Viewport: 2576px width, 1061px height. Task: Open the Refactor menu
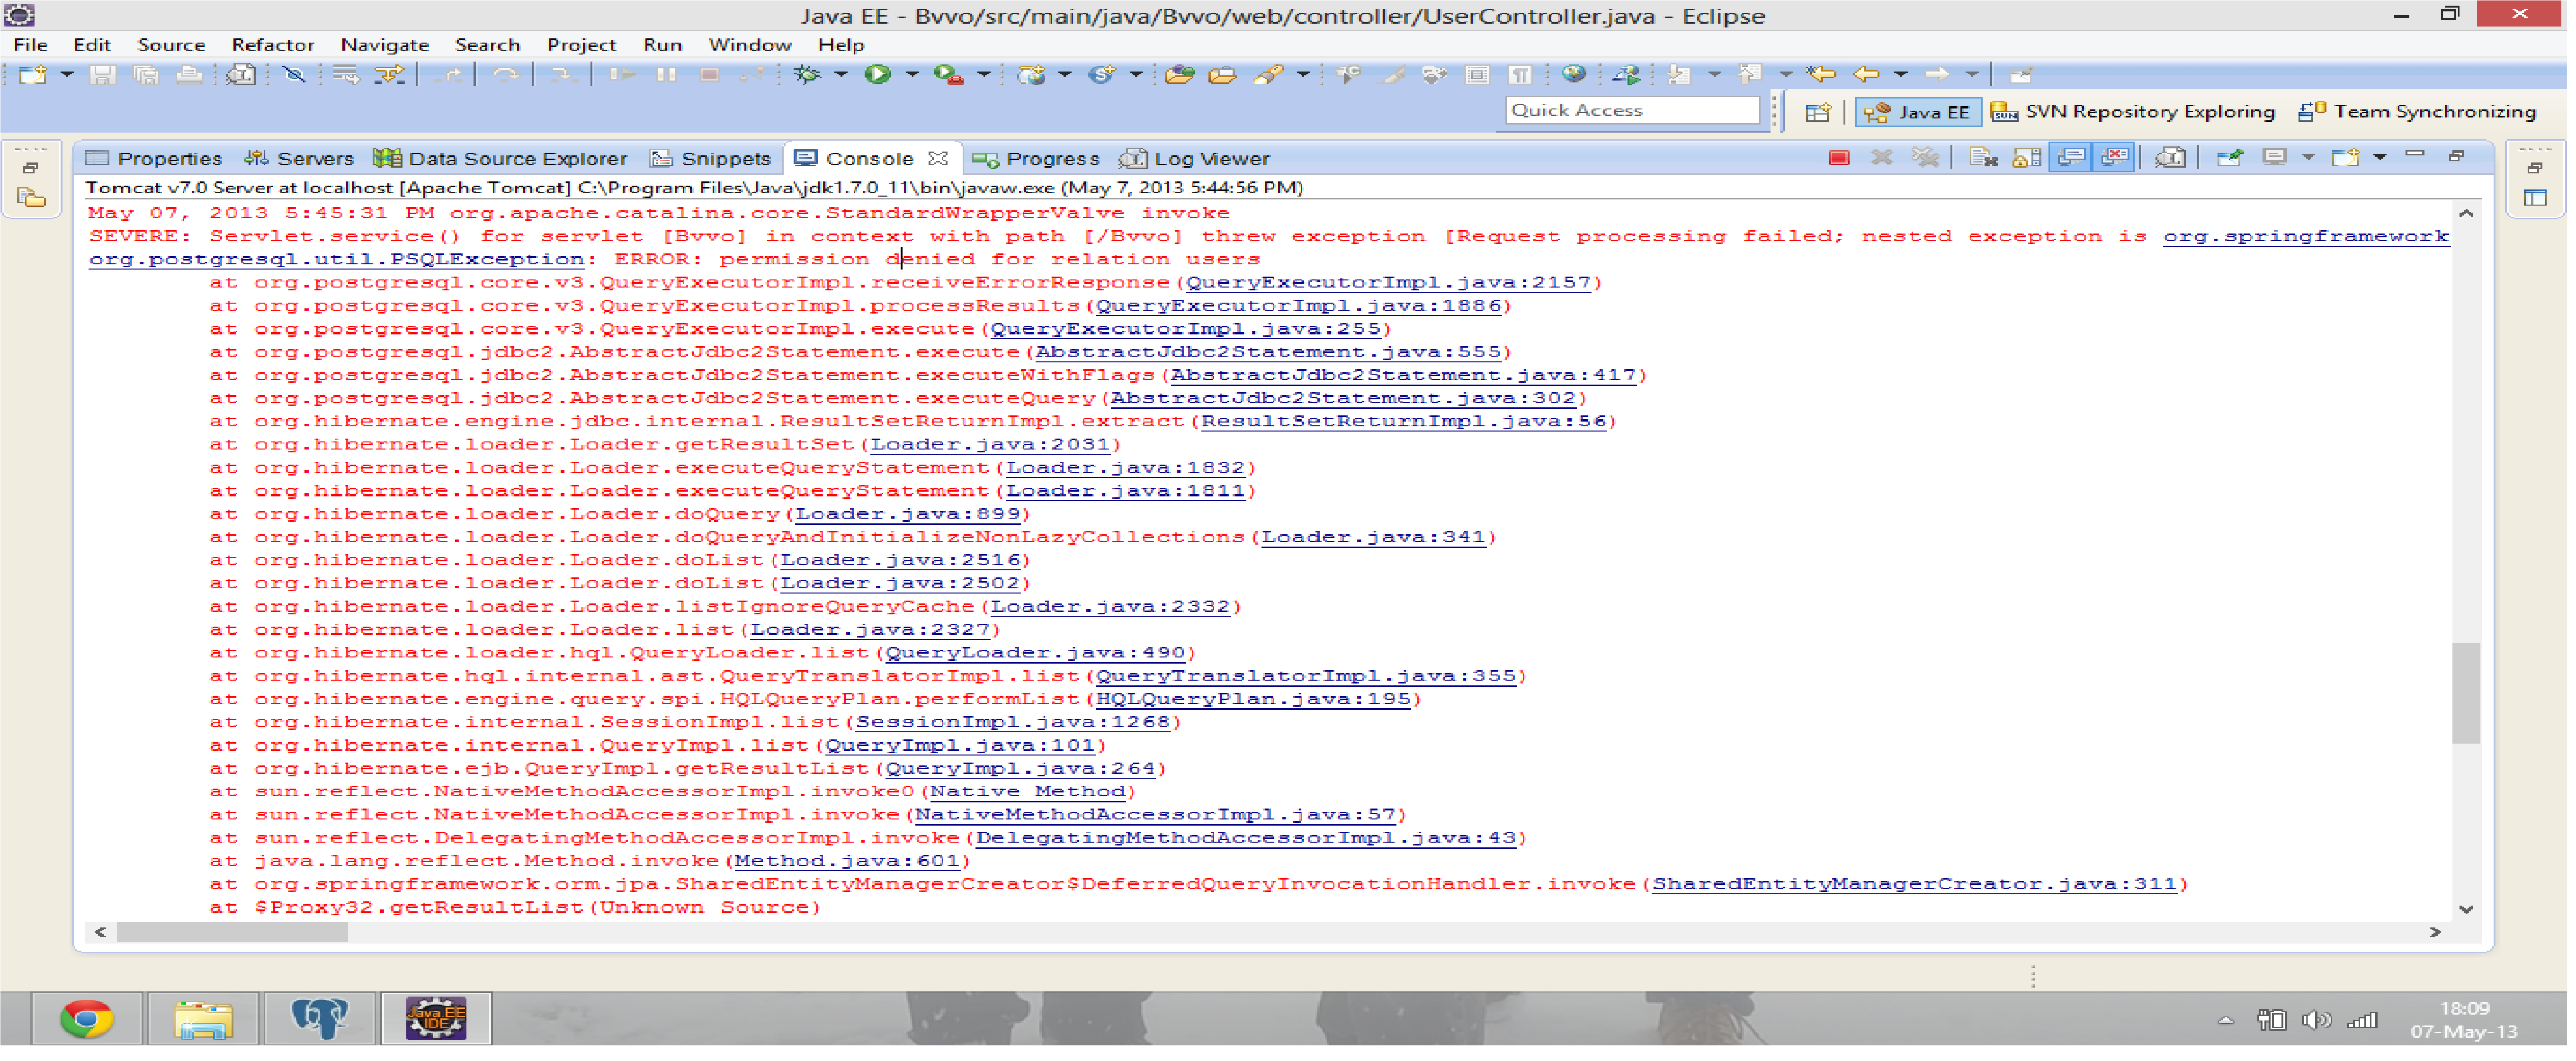[273, 45]
